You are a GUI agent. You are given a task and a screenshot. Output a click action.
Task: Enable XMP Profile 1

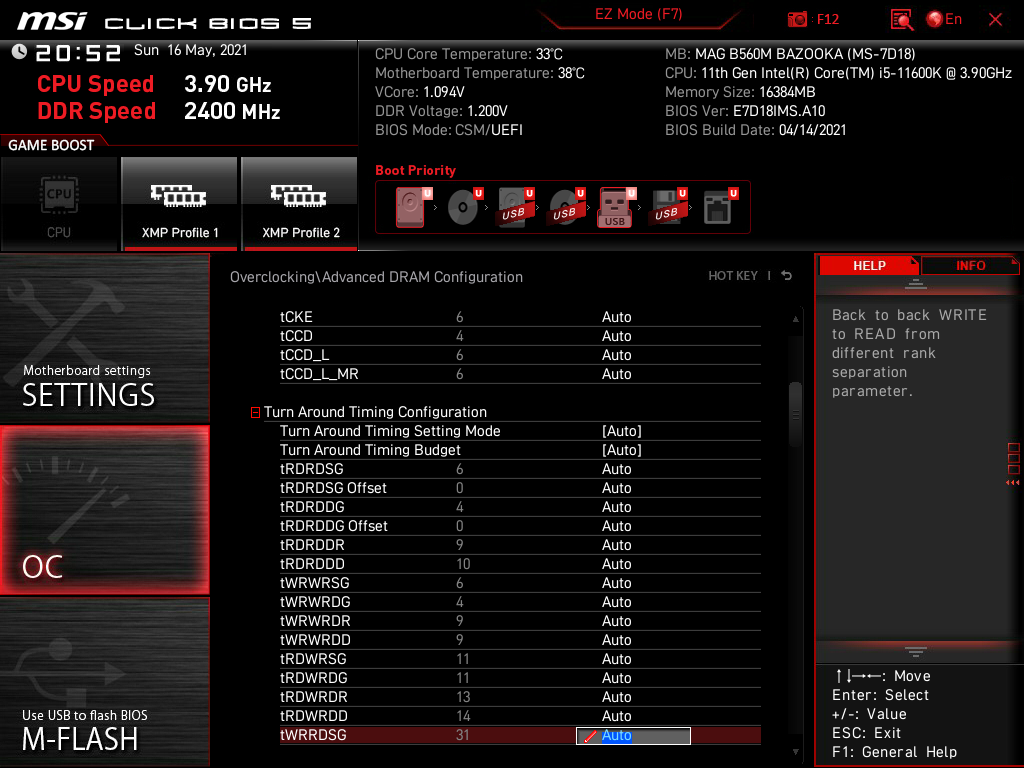pos(180,204)
